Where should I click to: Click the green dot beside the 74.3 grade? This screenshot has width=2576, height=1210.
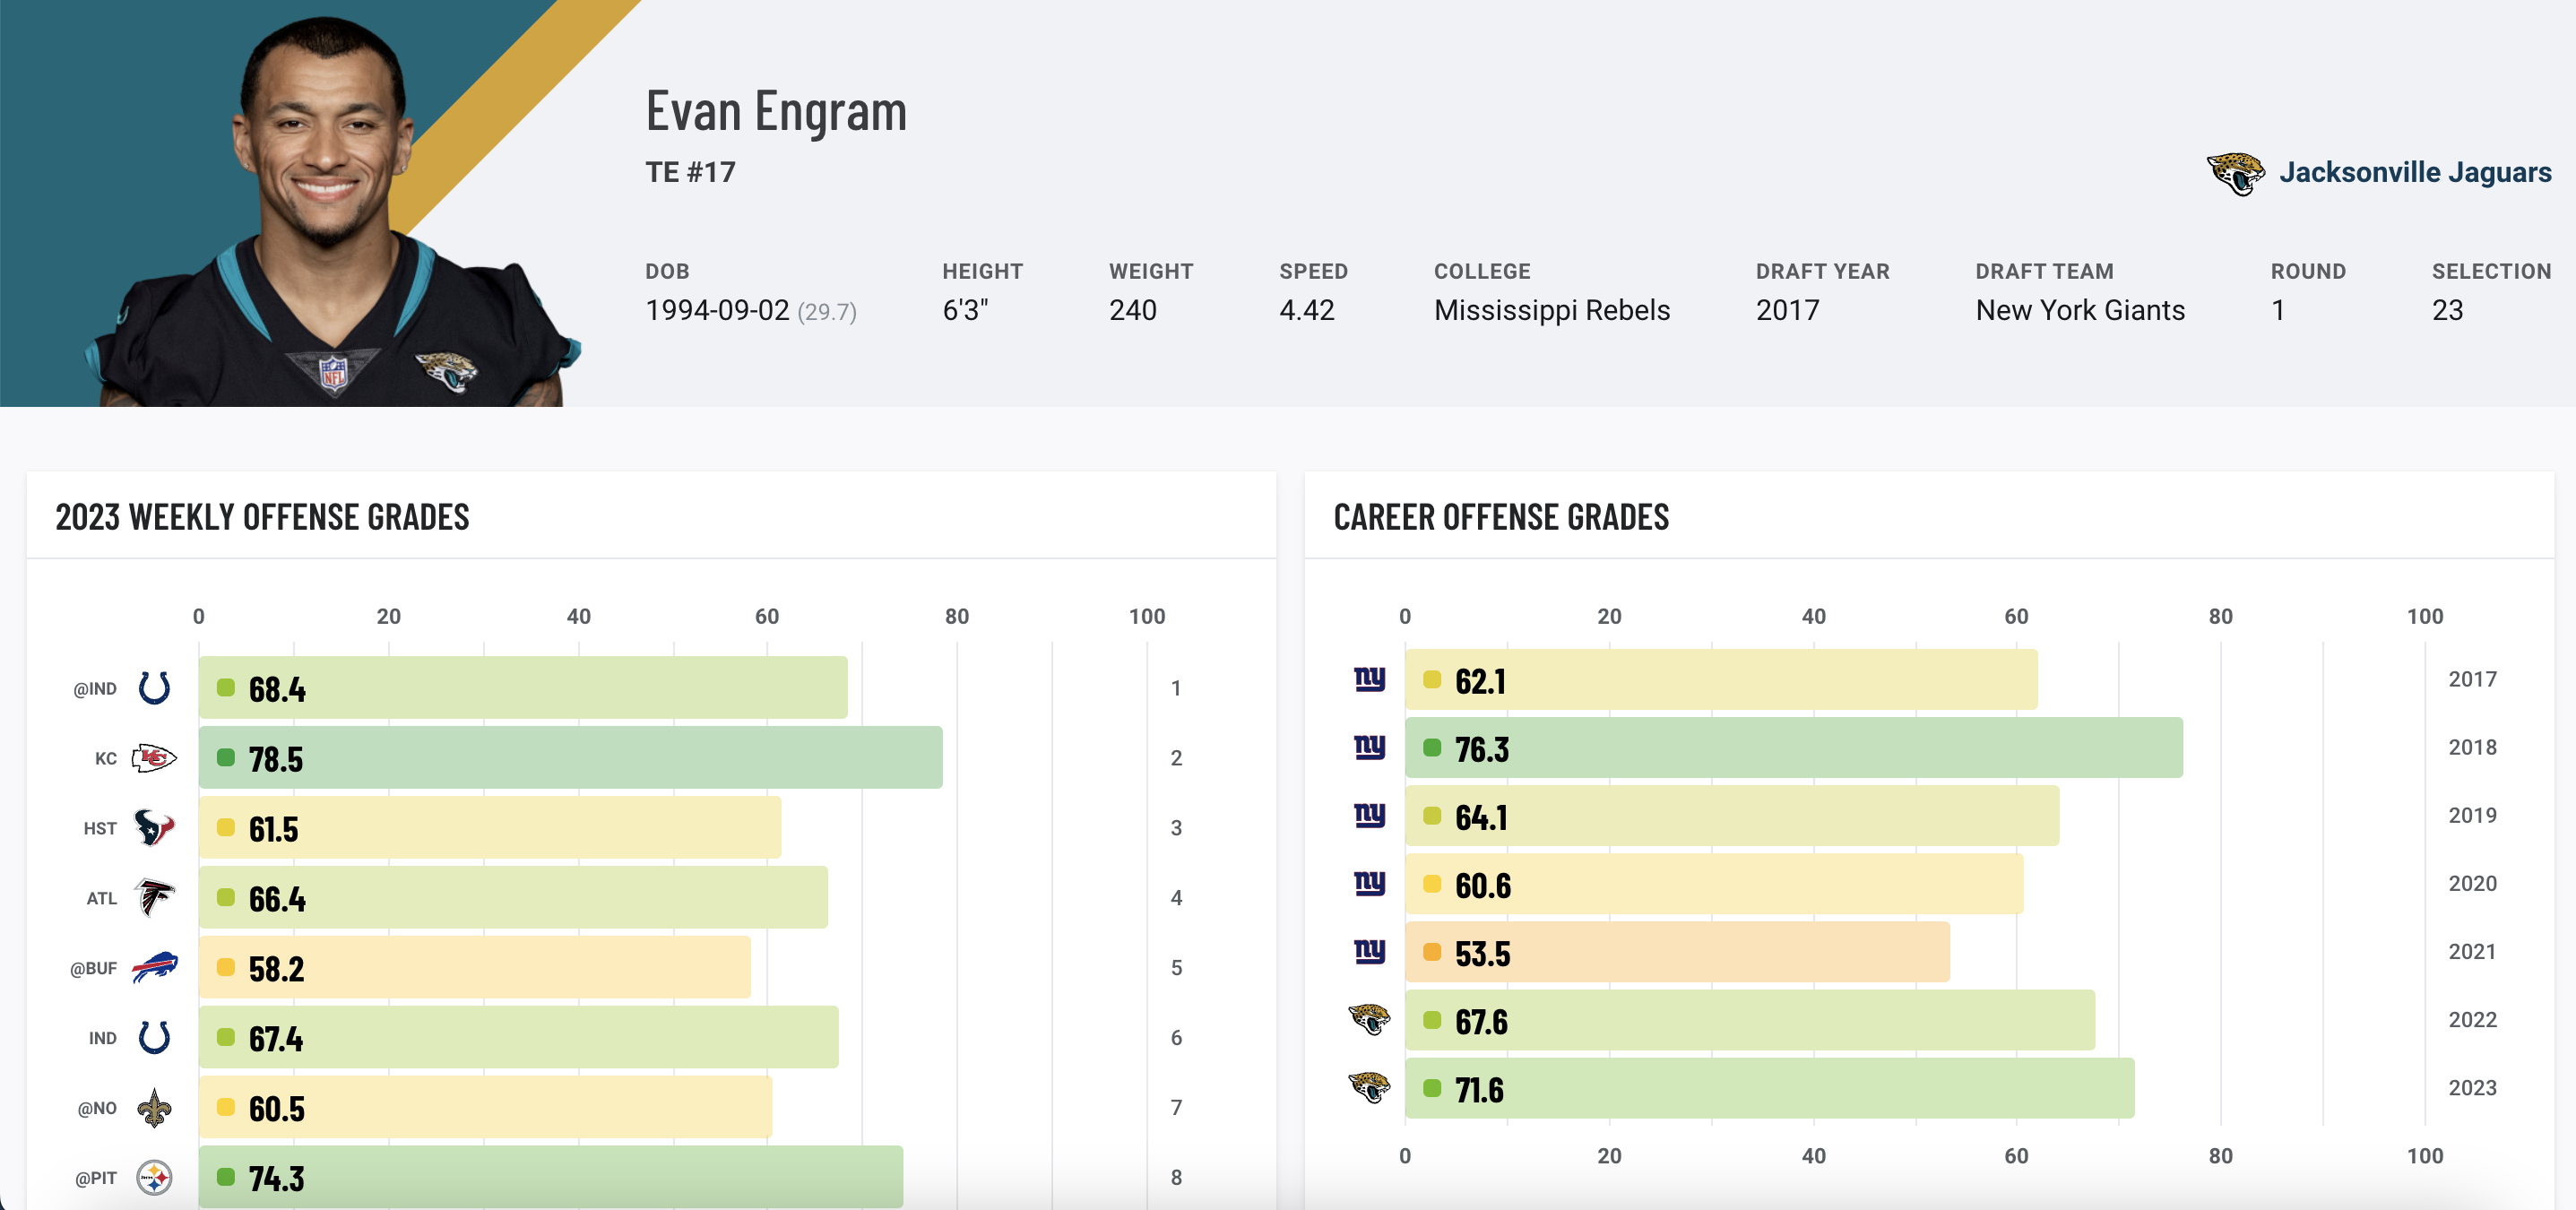click(x=226, y=1177)
